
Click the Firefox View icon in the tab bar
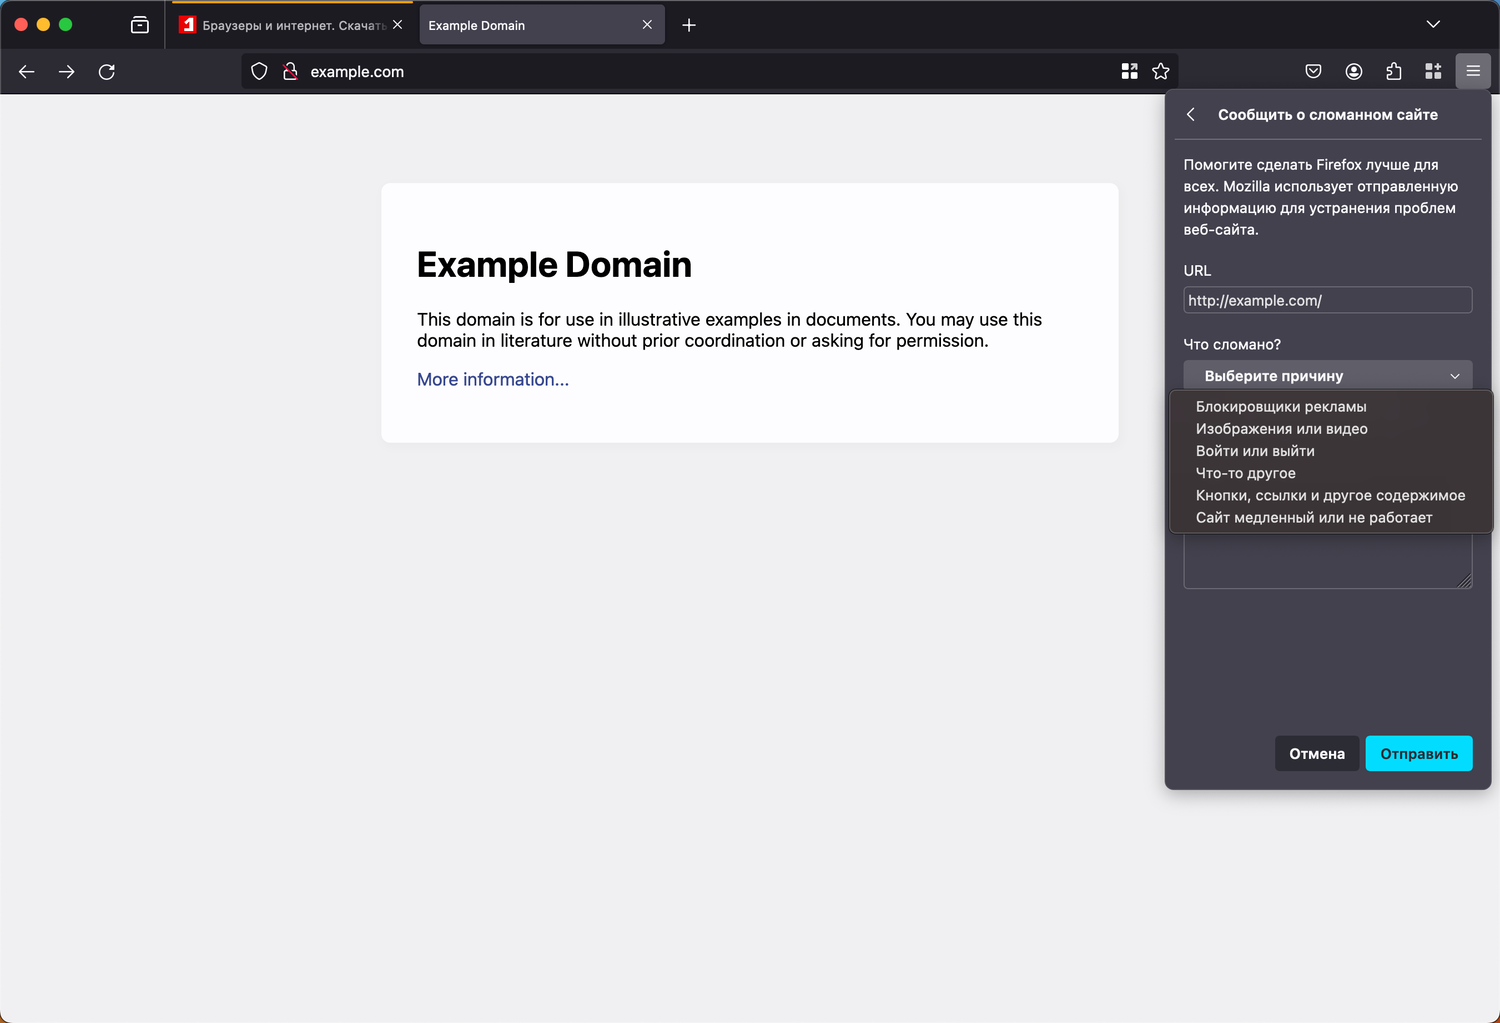140,25
